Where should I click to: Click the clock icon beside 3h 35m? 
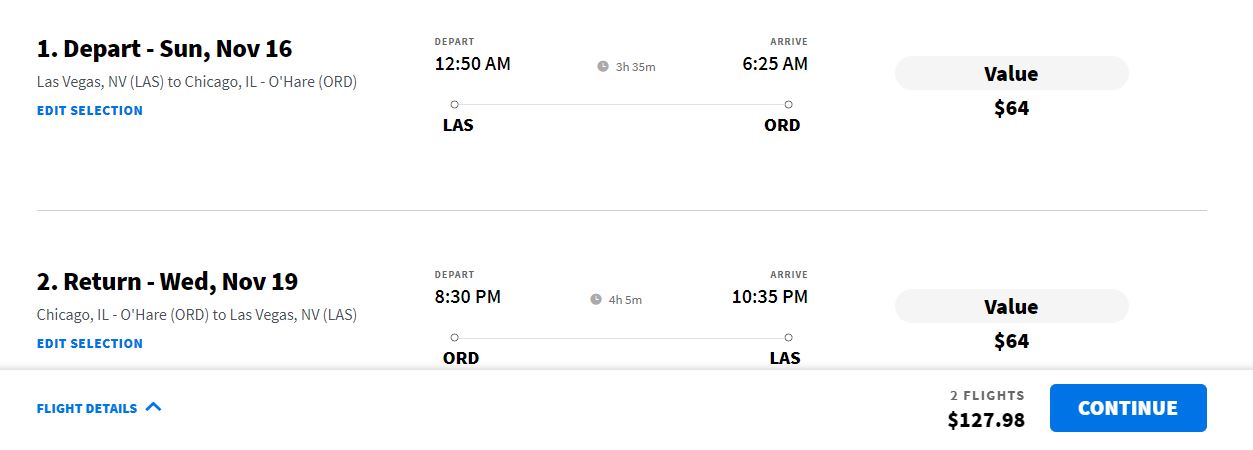tap(603, 67)
